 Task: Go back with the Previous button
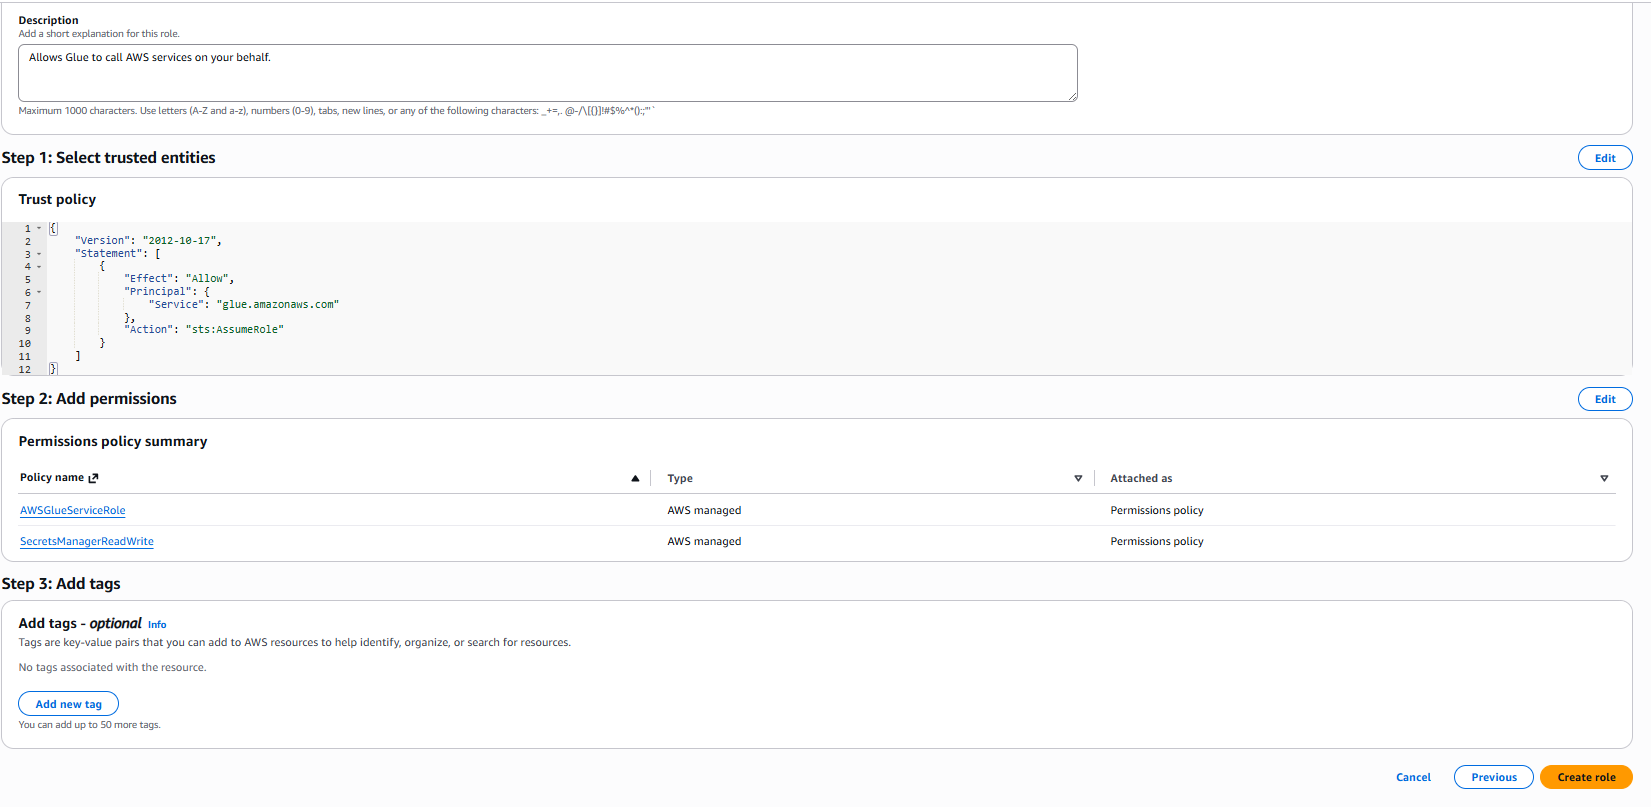tap(1494, 777)
